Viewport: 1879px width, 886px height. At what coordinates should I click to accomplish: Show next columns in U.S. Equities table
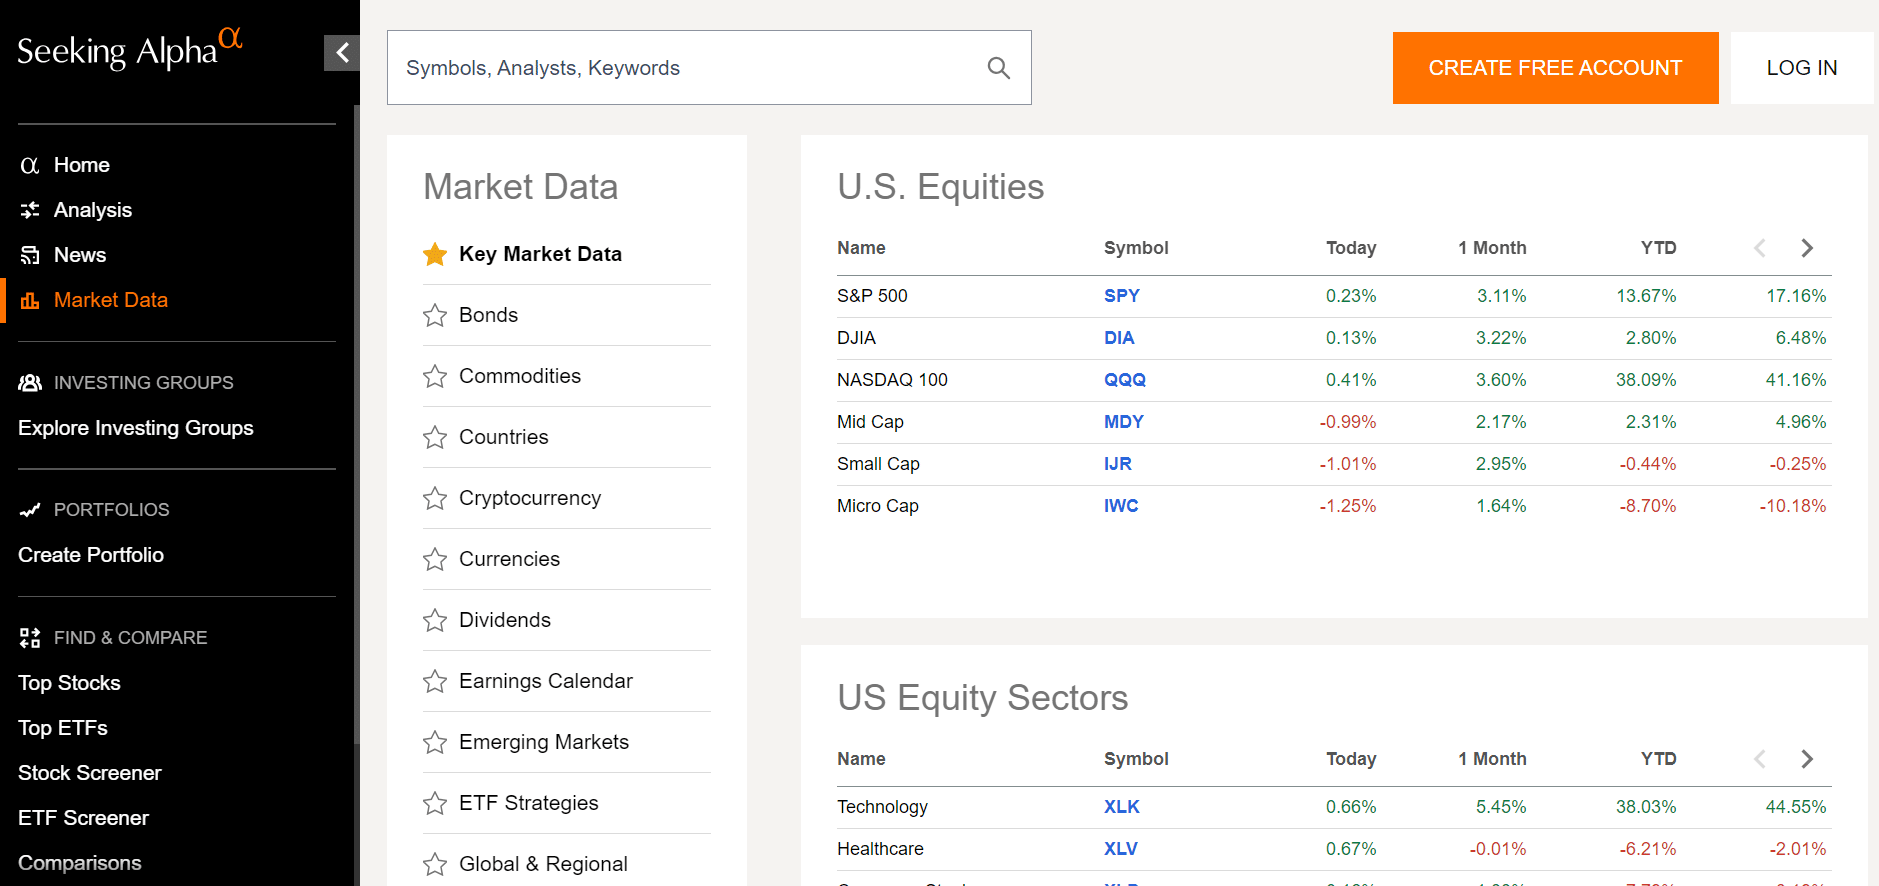(x=1806, y=248)
